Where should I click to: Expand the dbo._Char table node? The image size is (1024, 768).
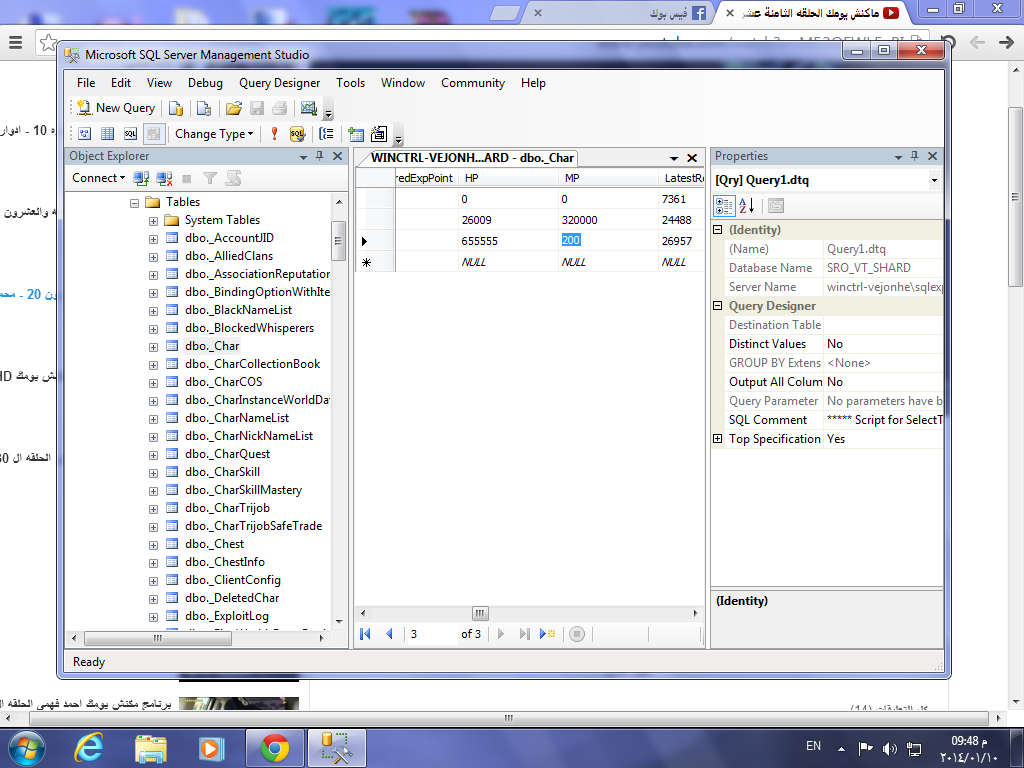pos(153,347)
